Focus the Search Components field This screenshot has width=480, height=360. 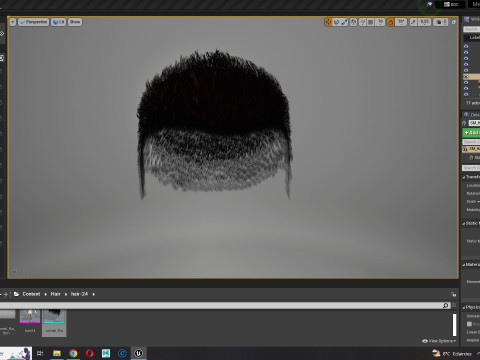coord(471,142)
